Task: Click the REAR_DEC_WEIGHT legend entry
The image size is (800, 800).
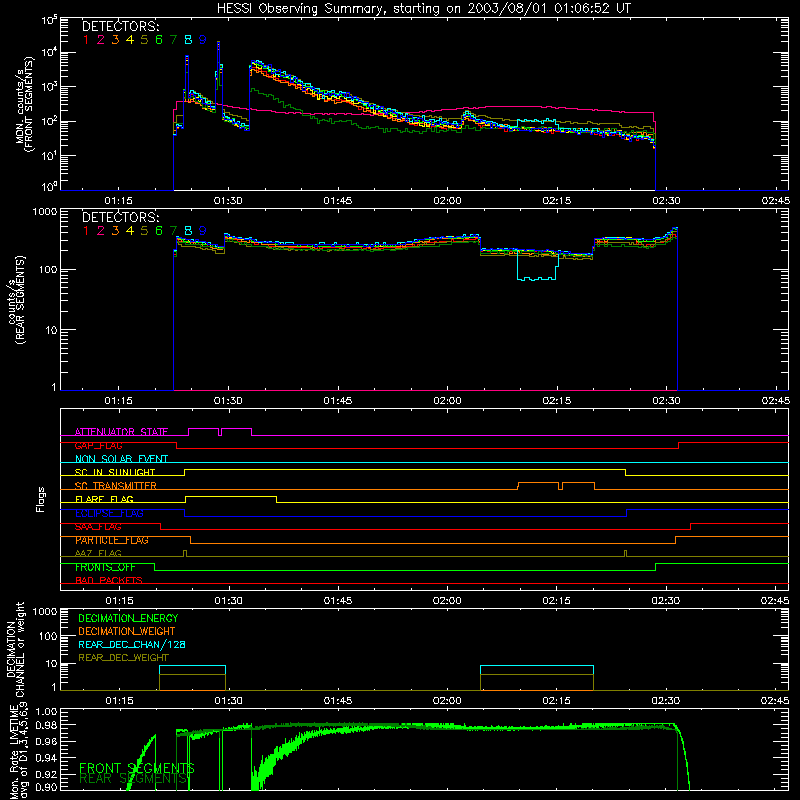Action: coord(123,658)
